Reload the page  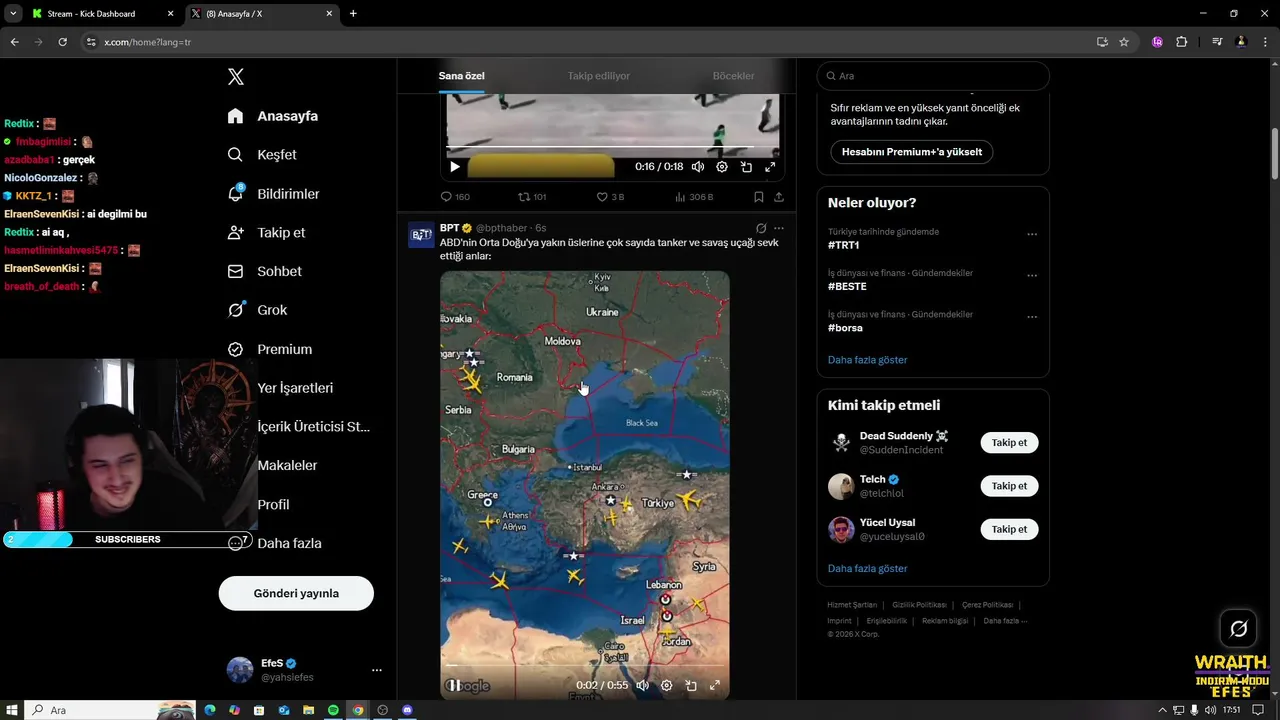click(x=62, y=42)
